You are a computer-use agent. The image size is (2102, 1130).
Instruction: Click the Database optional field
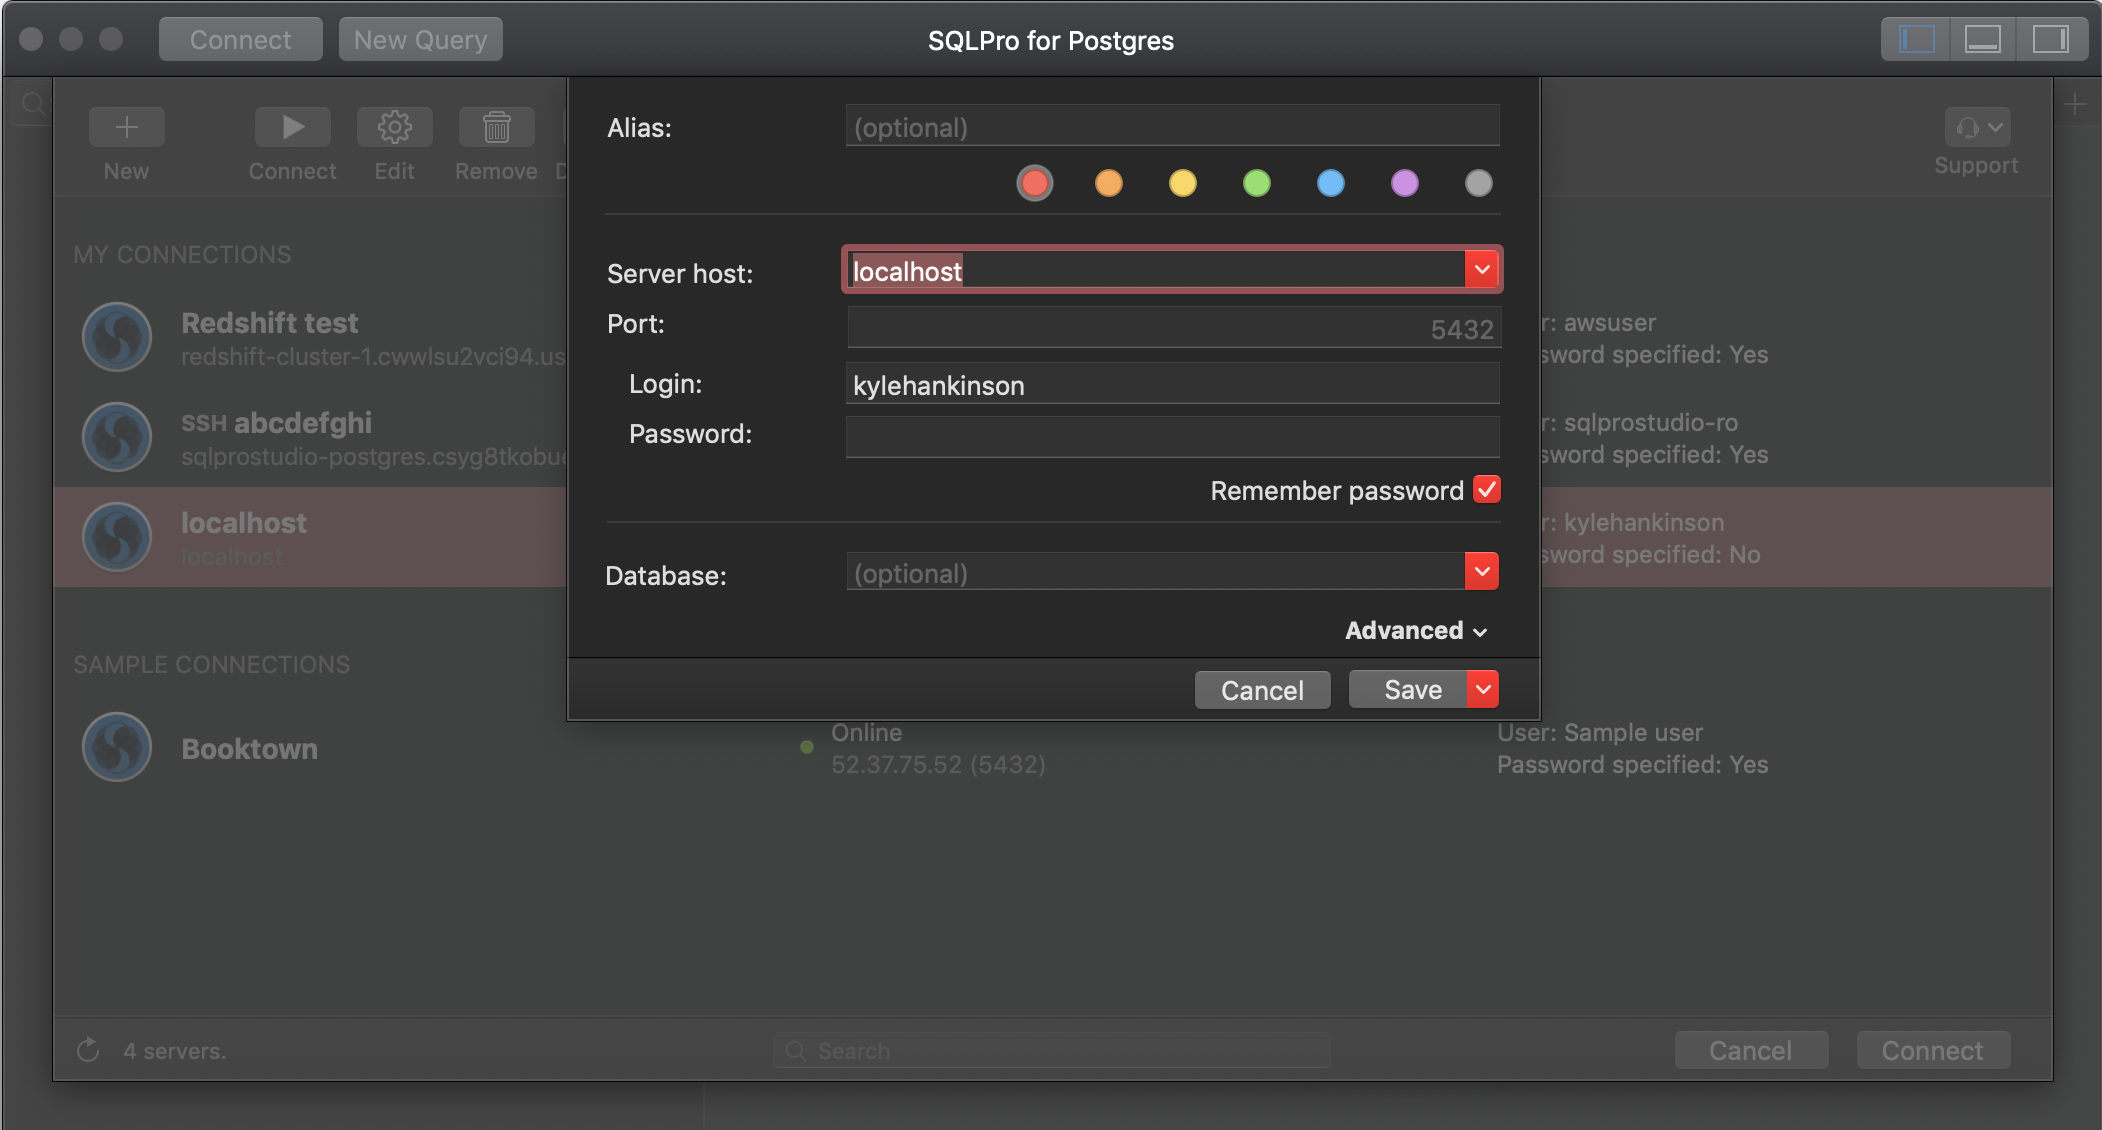1155,572
